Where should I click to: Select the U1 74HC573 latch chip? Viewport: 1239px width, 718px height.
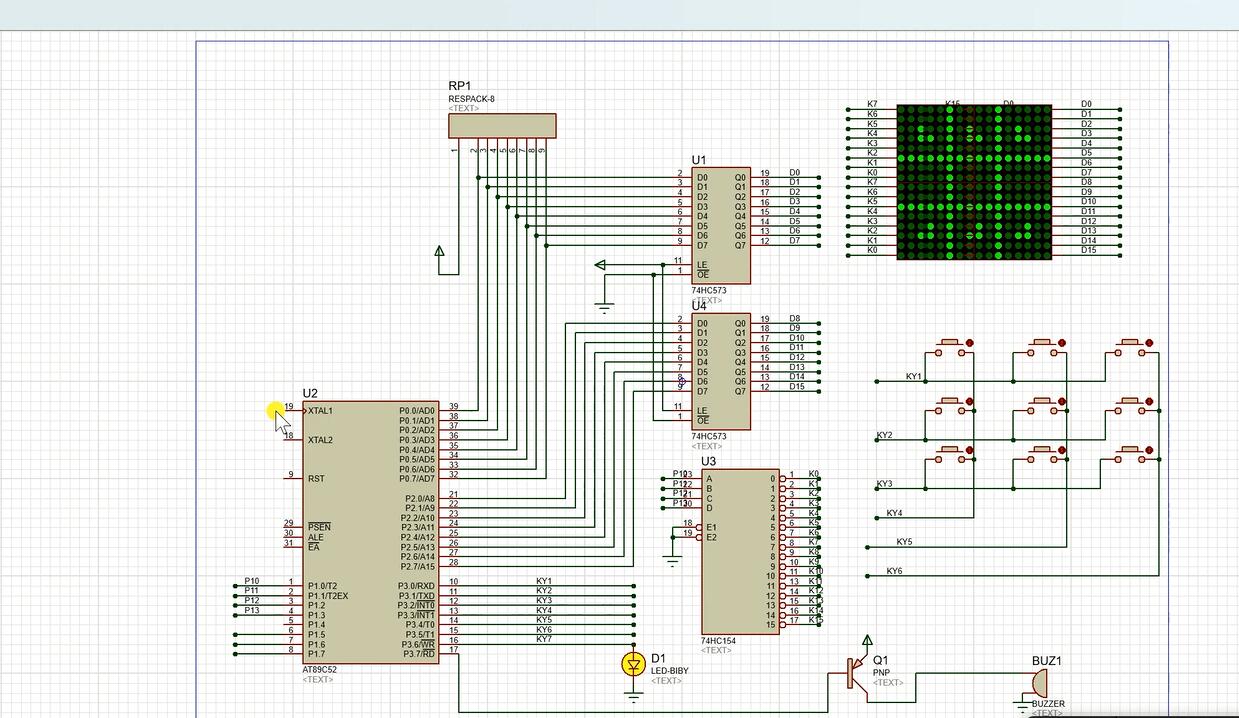[x=720, y=226]
